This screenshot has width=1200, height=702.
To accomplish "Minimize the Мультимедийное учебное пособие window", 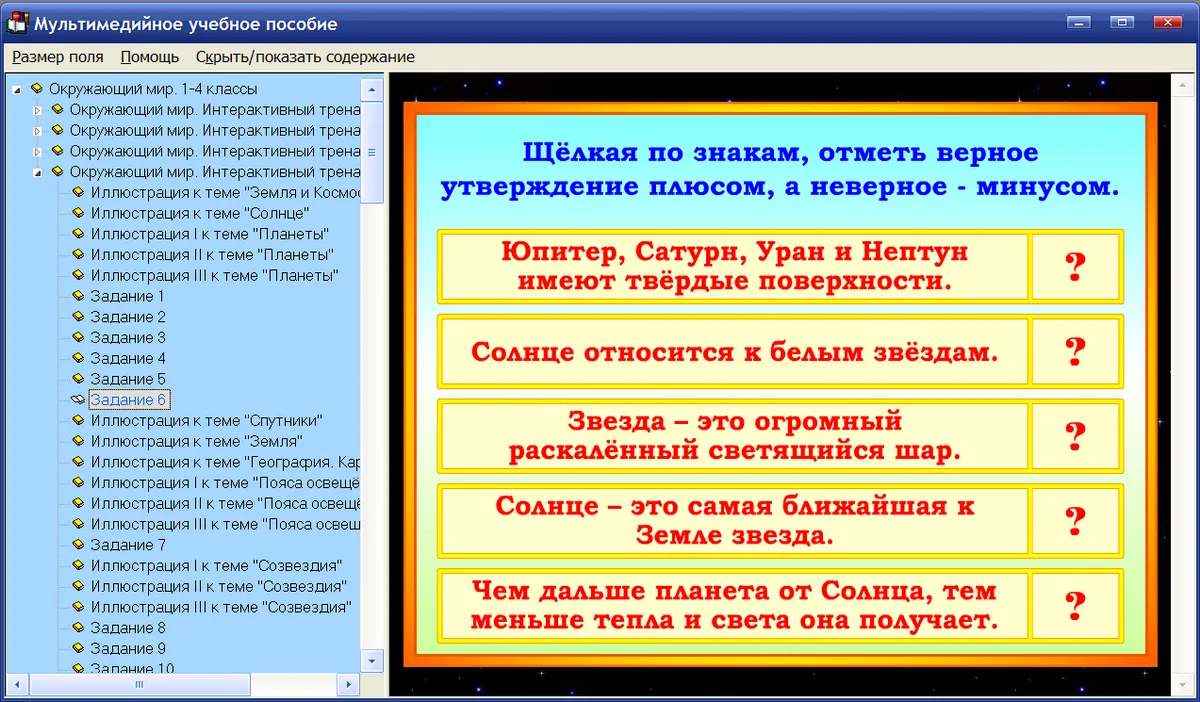I will [1078, 22].
